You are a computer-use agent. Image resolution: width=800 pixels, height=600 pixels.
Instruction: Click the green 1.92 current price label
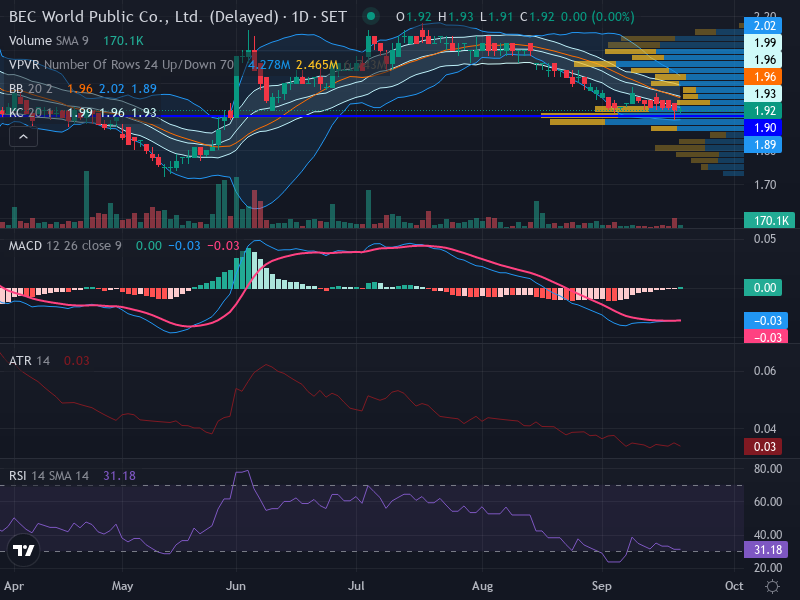coord(765,111)
